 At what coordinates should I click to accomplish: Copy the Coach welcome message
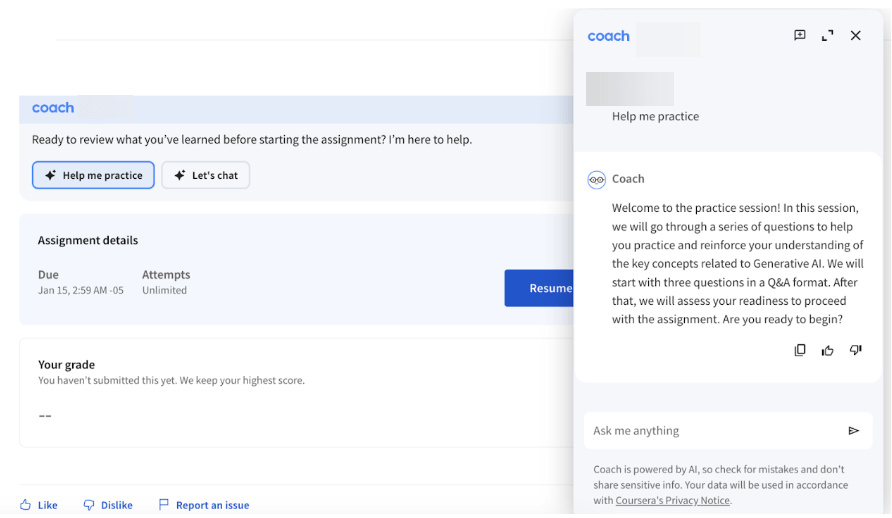point(799,350)
